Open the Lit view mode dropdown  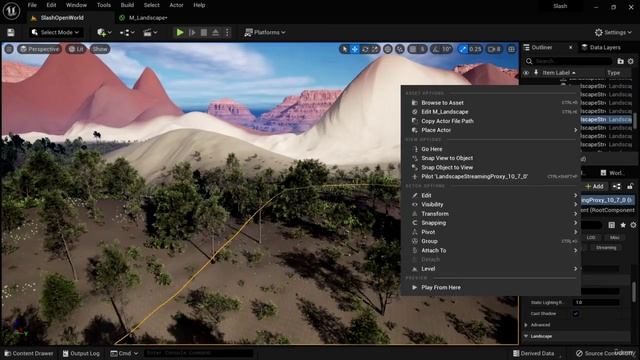[76, 49]
